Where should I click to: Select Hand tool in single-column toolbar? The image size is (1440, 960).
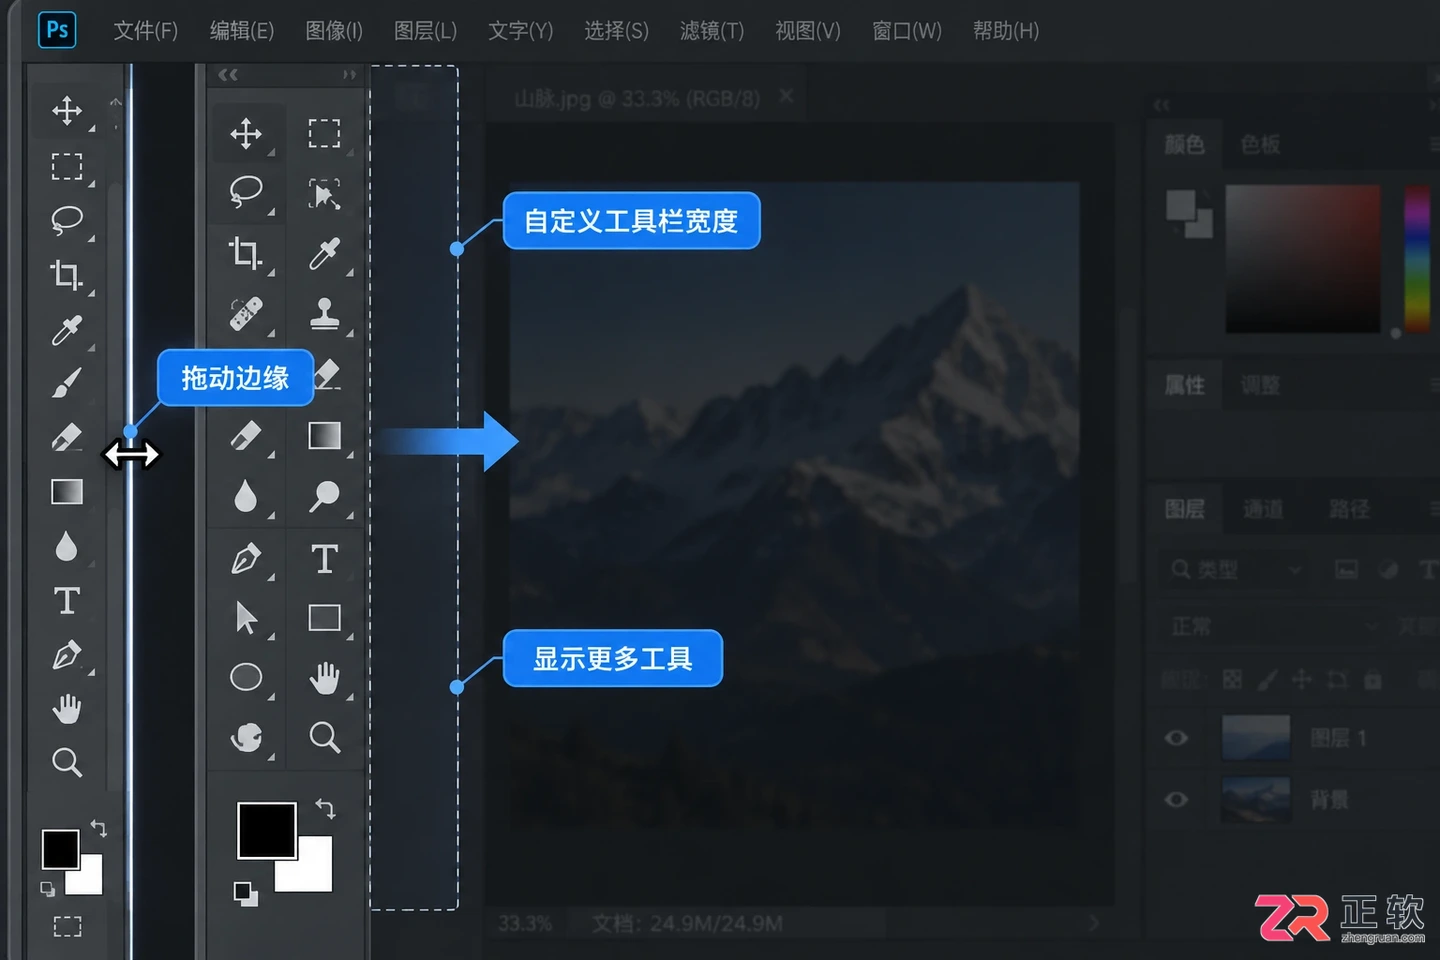[x=67, y=709]
